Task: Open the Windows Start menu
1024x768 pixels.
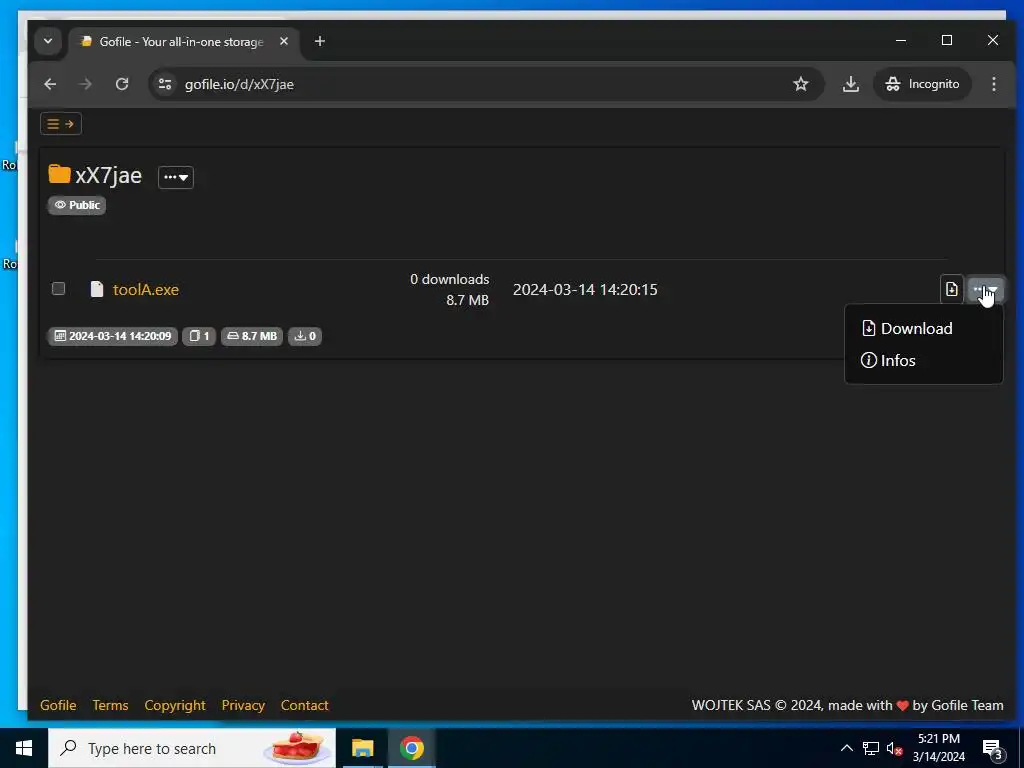Action: point(24,748)
